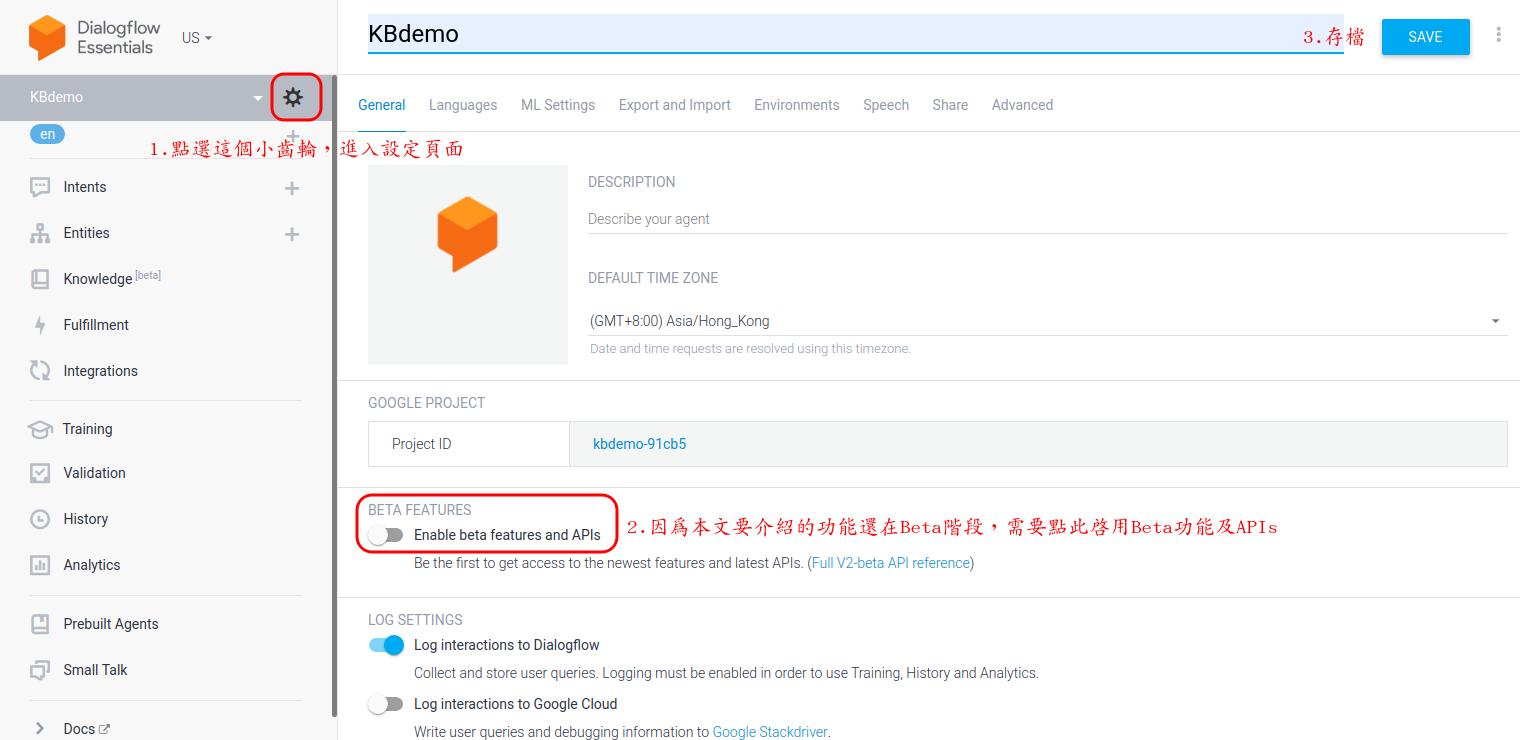Click the sidebar vertical scrollbar
The image size is (1520, 740).
click(x=335, y=395)
